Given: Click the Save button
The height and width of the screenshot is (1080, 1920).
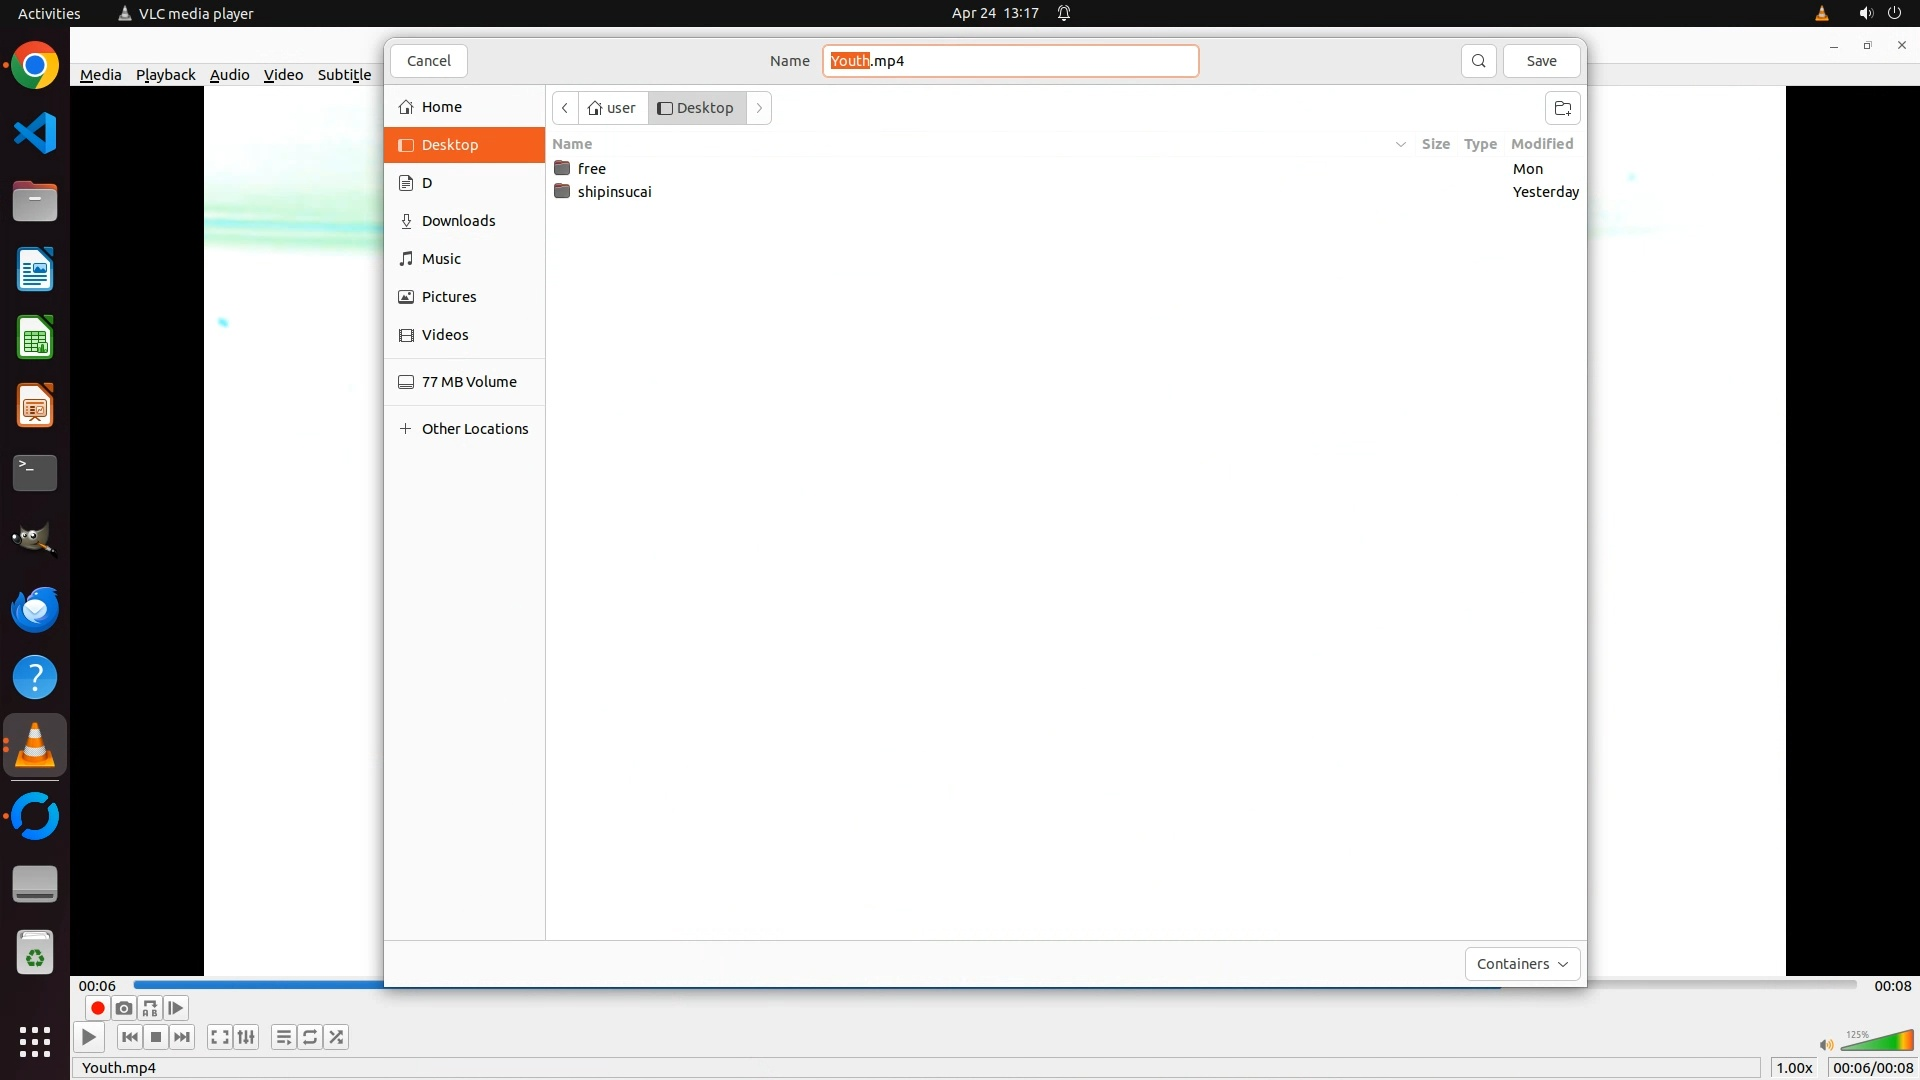Looking at the screenshot, I should click(1541, 61).
